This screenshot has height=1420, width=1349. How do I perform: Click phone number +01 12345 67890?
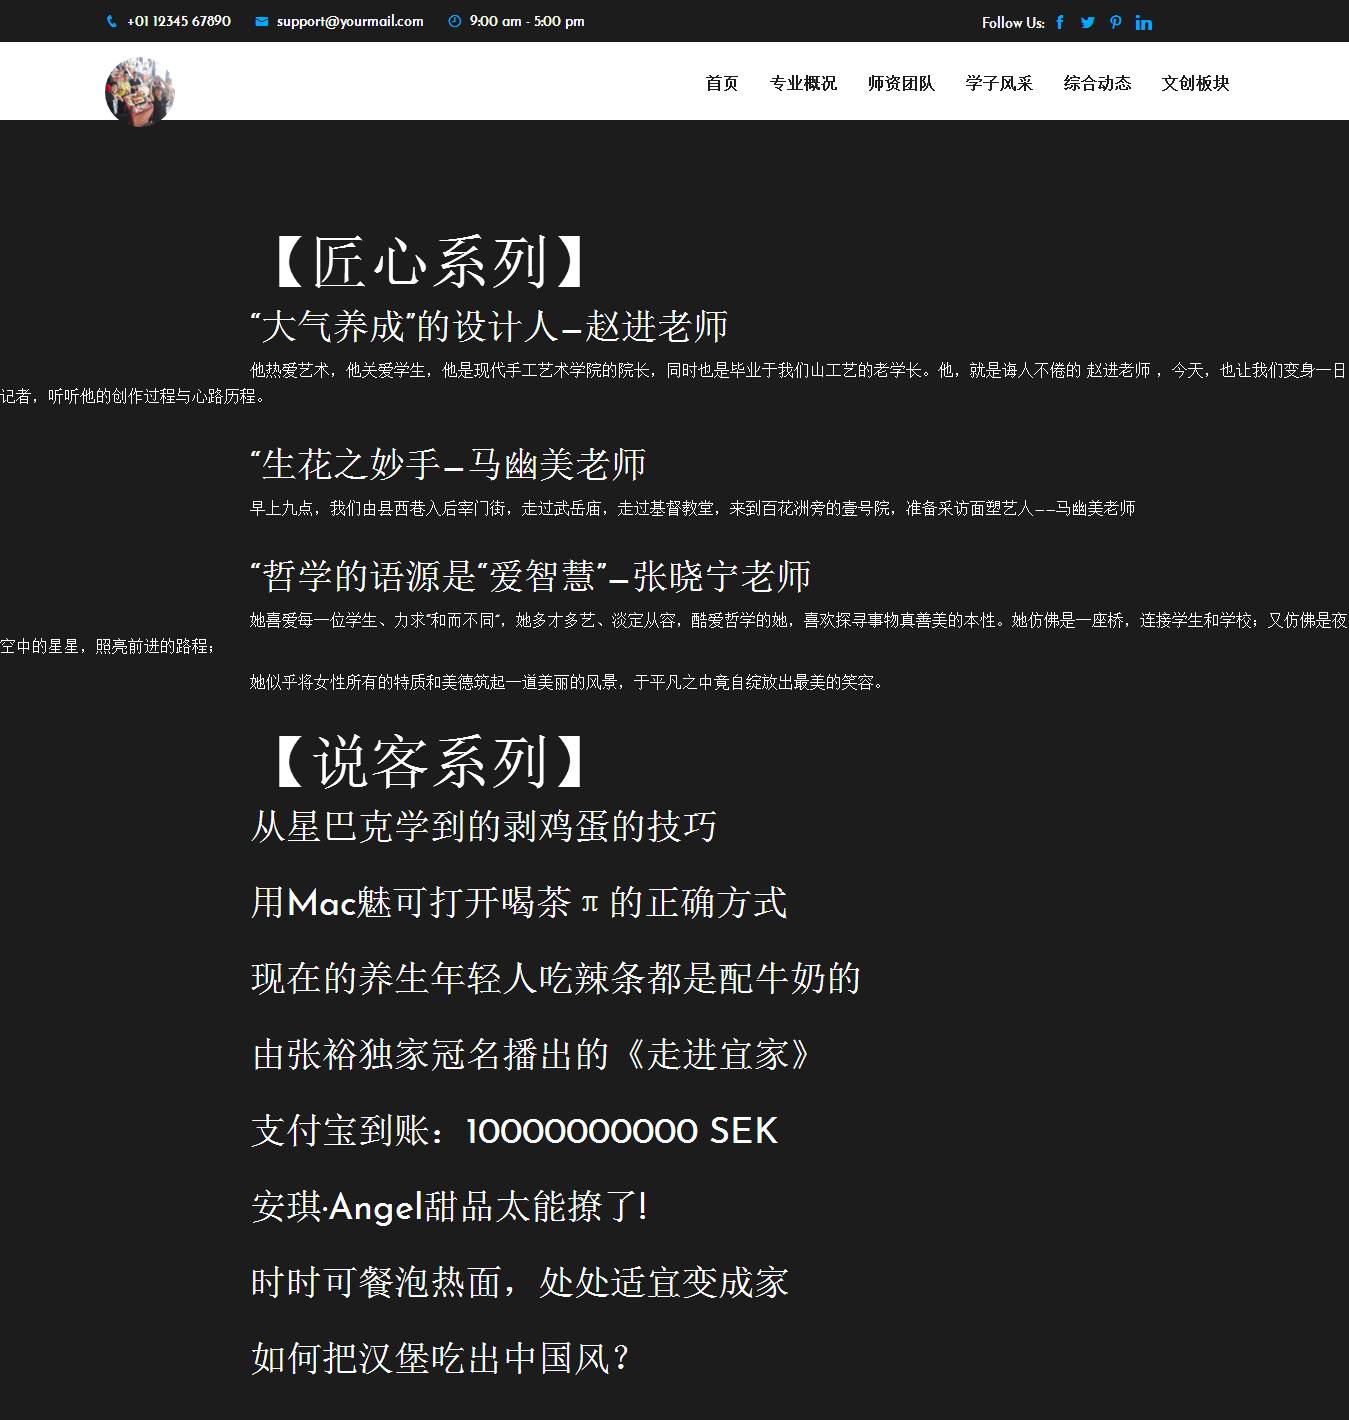(x=179, y=21)
